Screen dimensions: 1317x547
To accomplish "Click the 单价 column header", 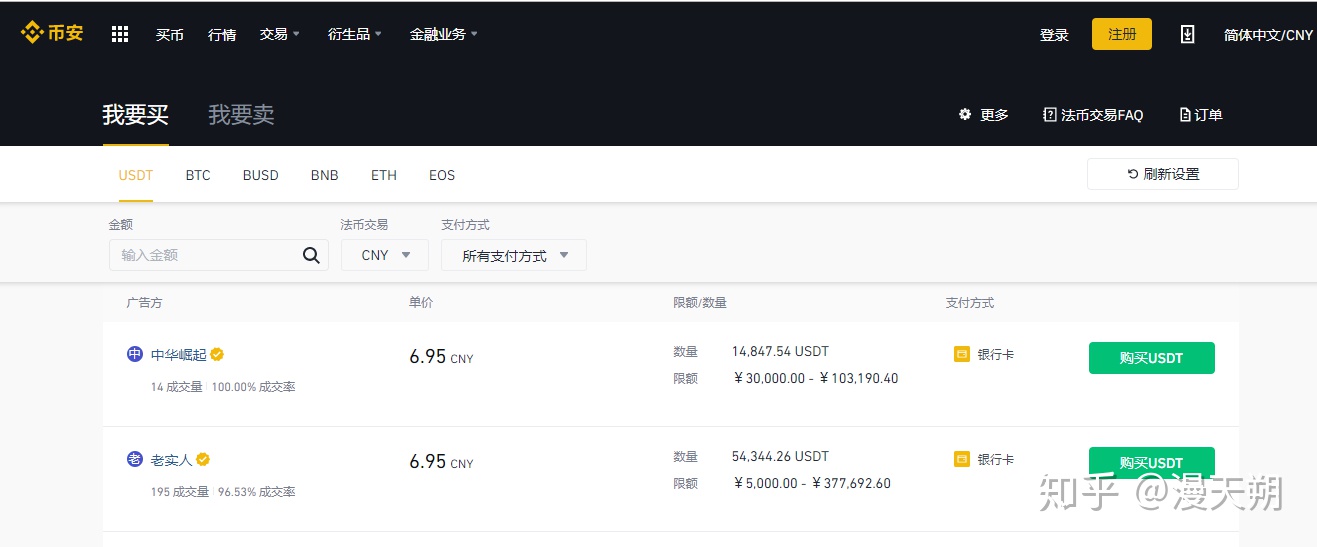I will click(x=421, y=302).
